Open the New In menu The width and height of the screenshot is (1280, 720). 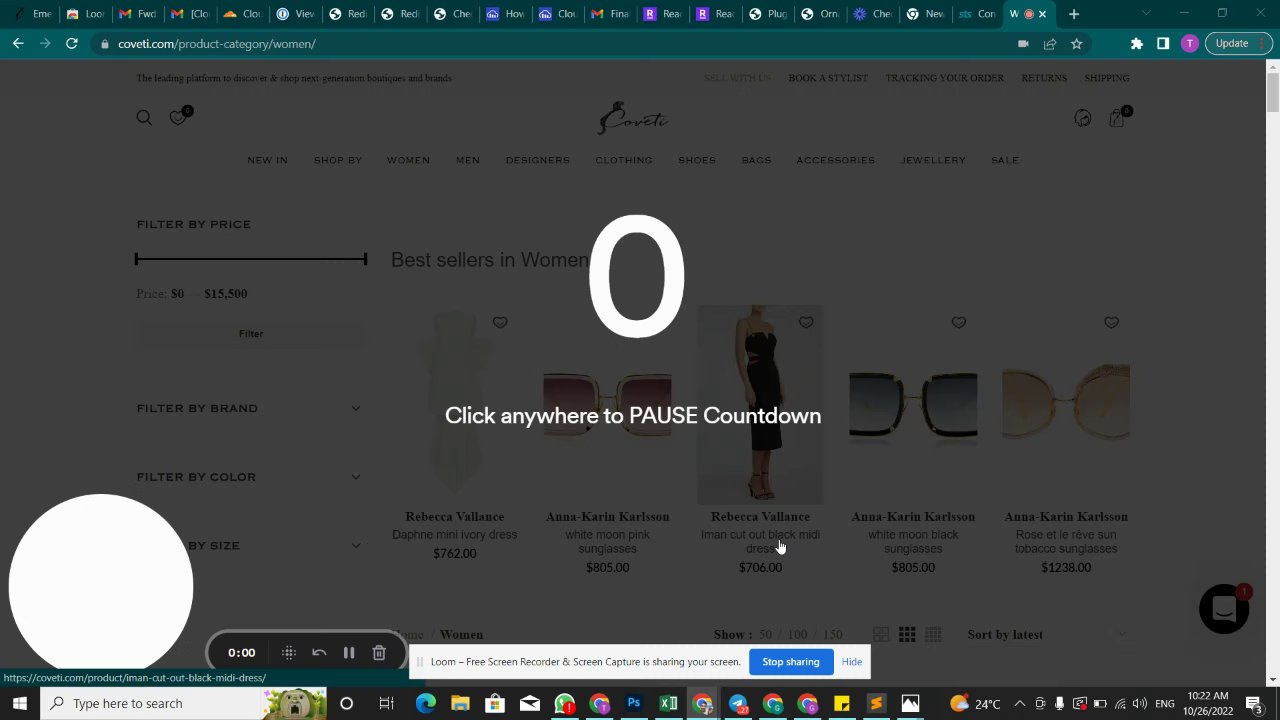[267, 160]
